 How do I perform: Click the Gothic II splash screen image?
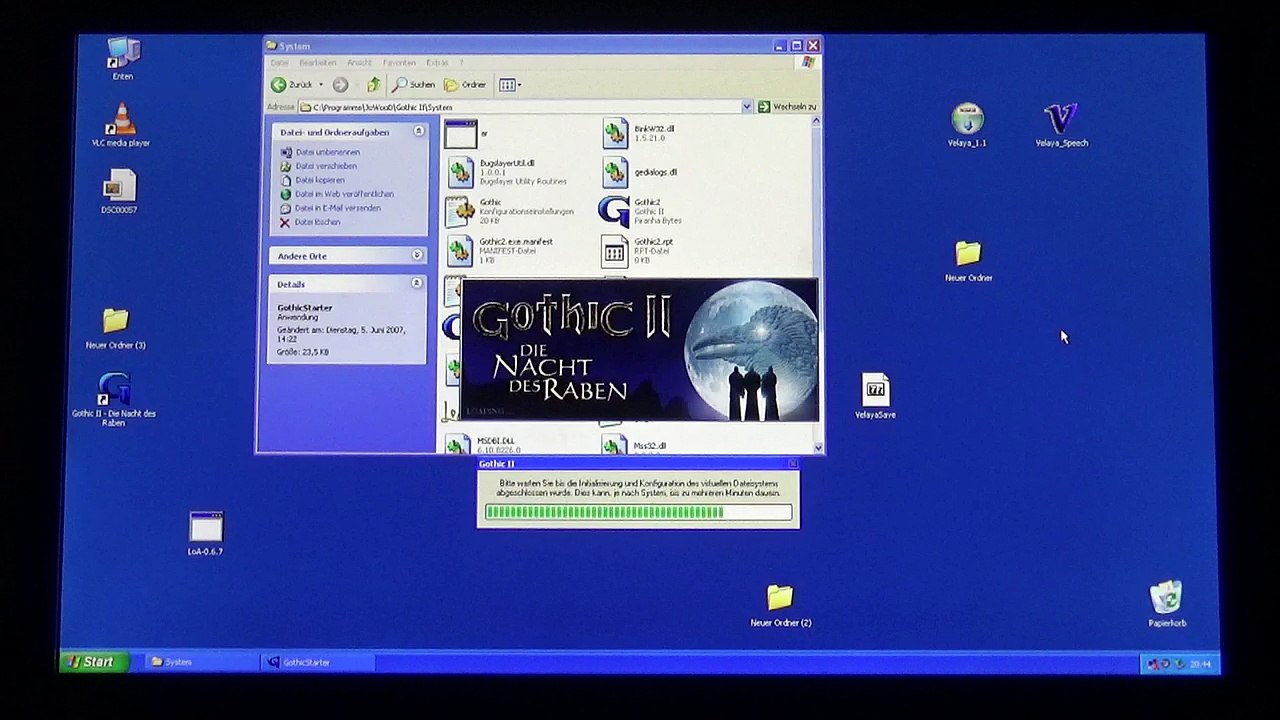point(639,349)
